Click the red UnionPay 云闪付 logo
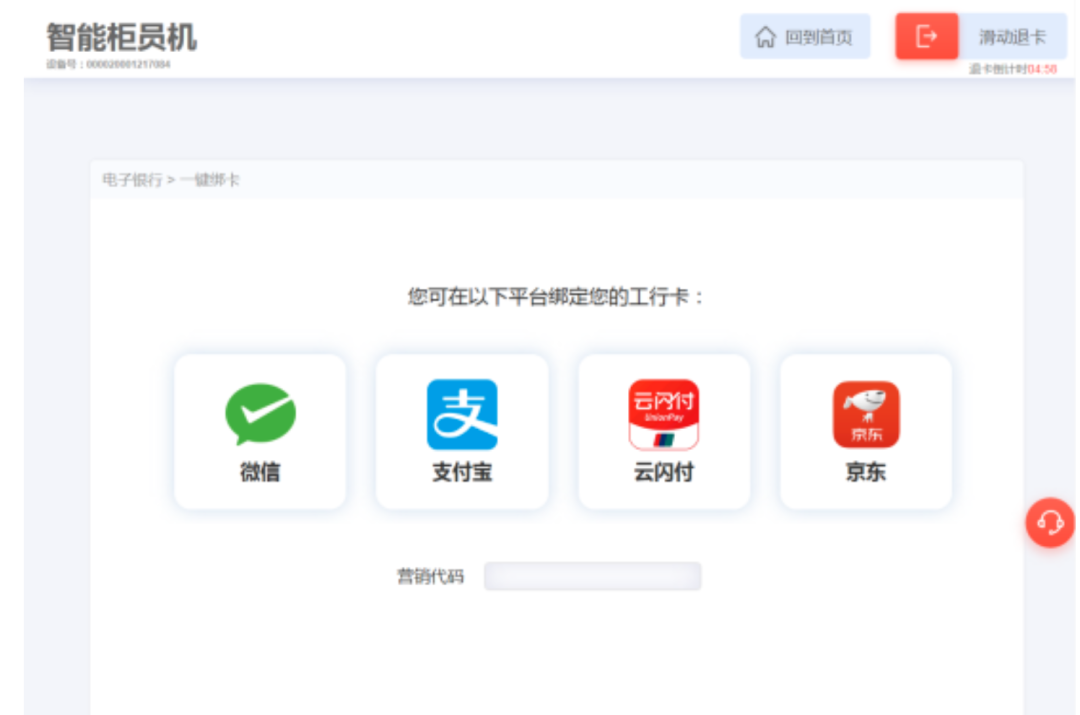 (664, 414)
